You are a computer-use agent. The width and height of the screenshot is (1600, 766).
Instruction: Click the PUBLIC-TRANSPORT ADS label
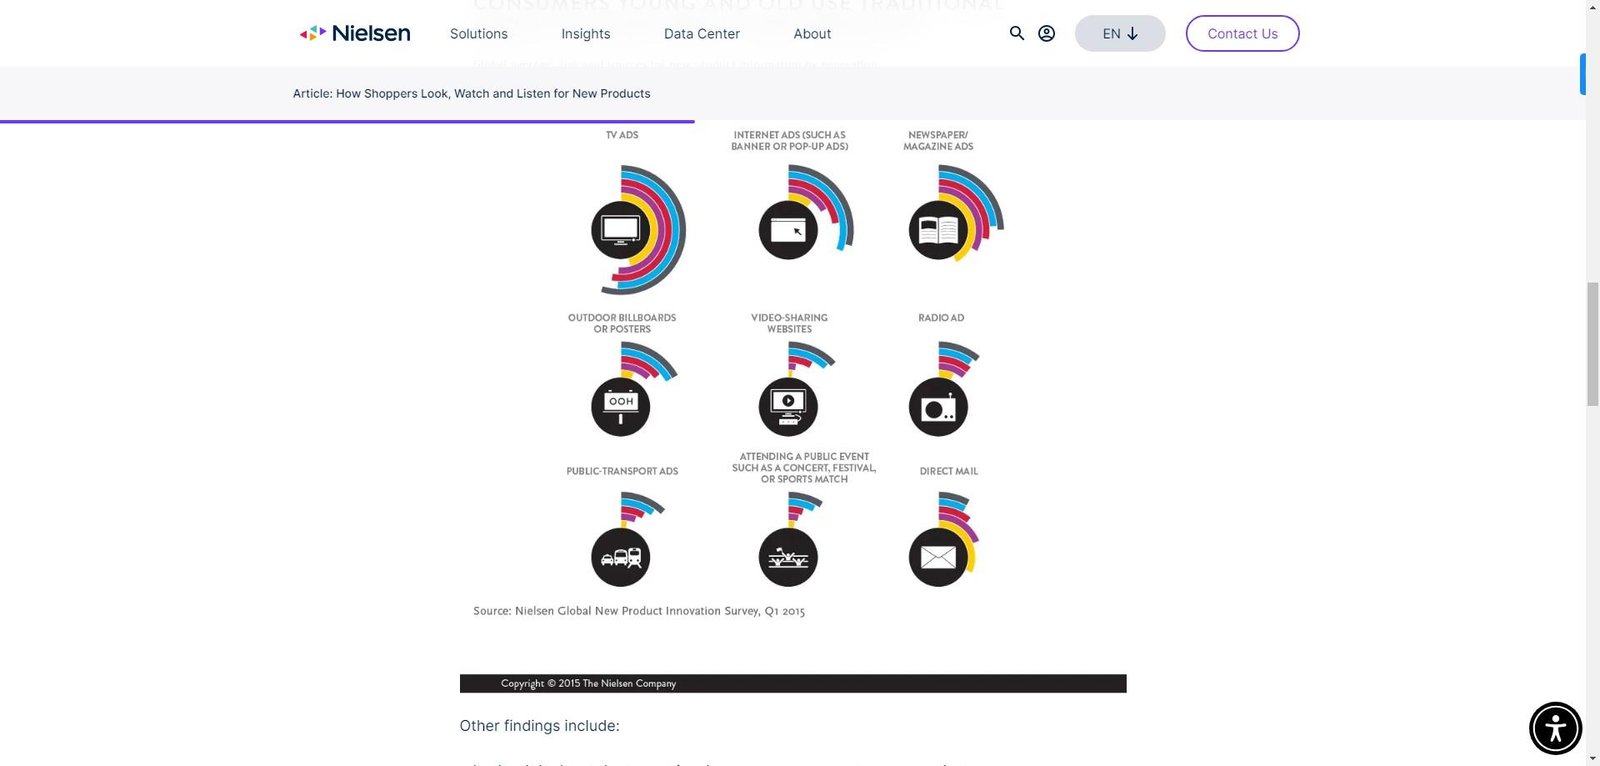(x=622, y=471)
